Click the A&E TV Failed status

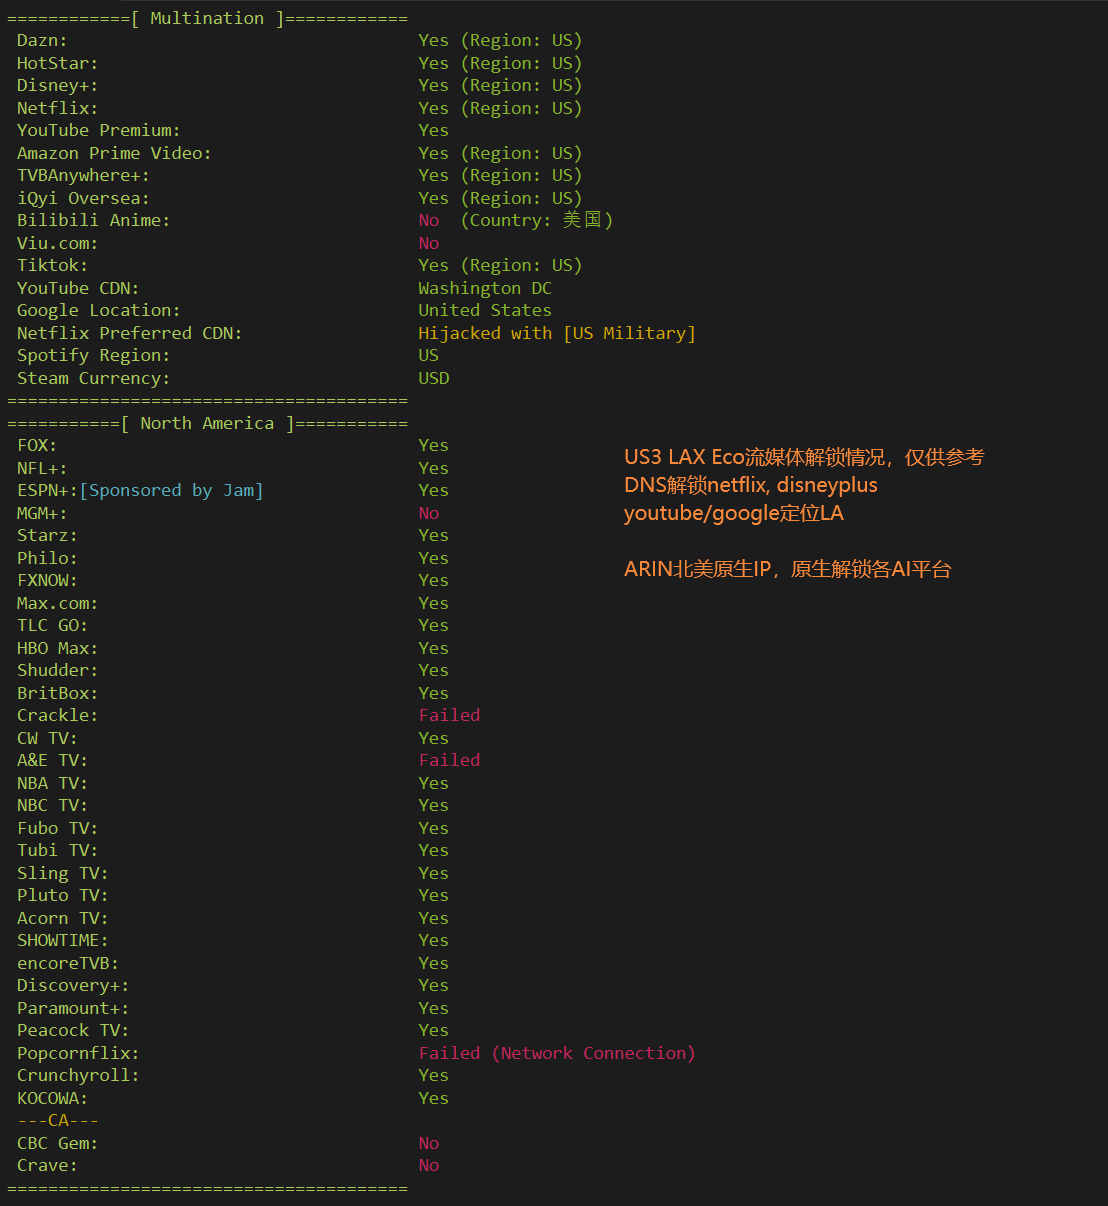449,760
